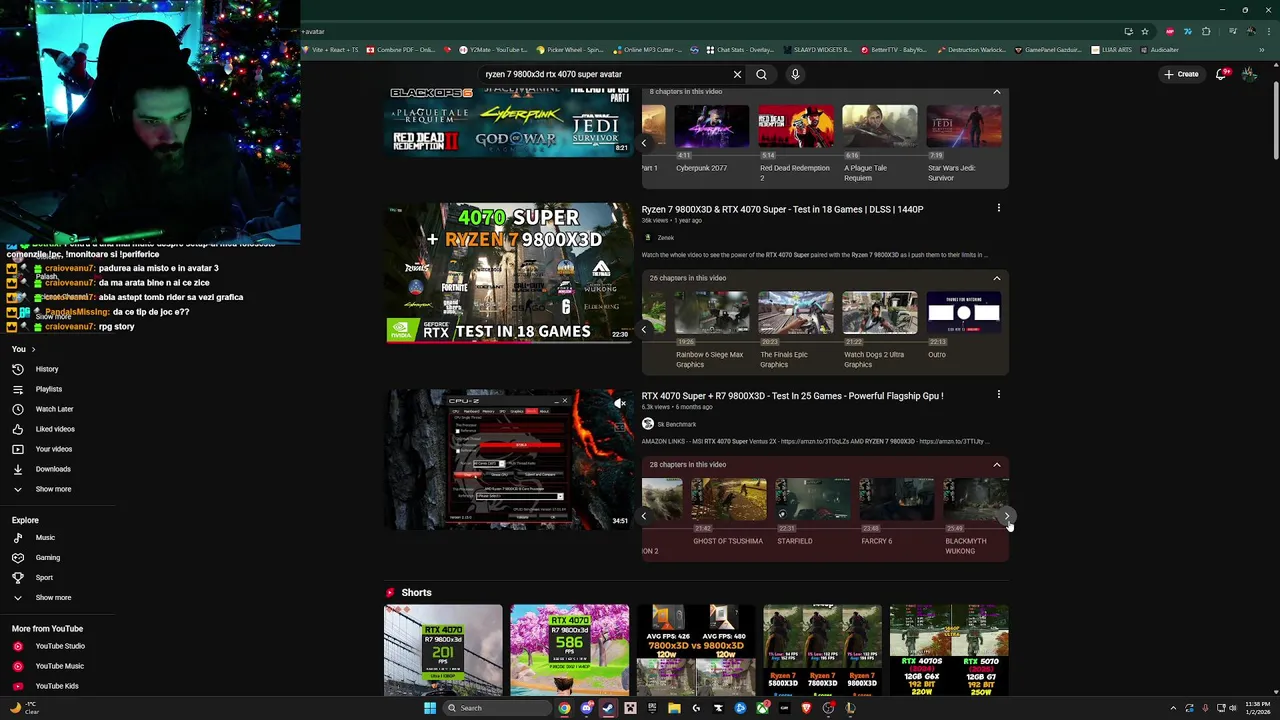Viewport: 1280px width, 720px height.
Task: Clear the YouTube search box text
Action: (737, 74)
